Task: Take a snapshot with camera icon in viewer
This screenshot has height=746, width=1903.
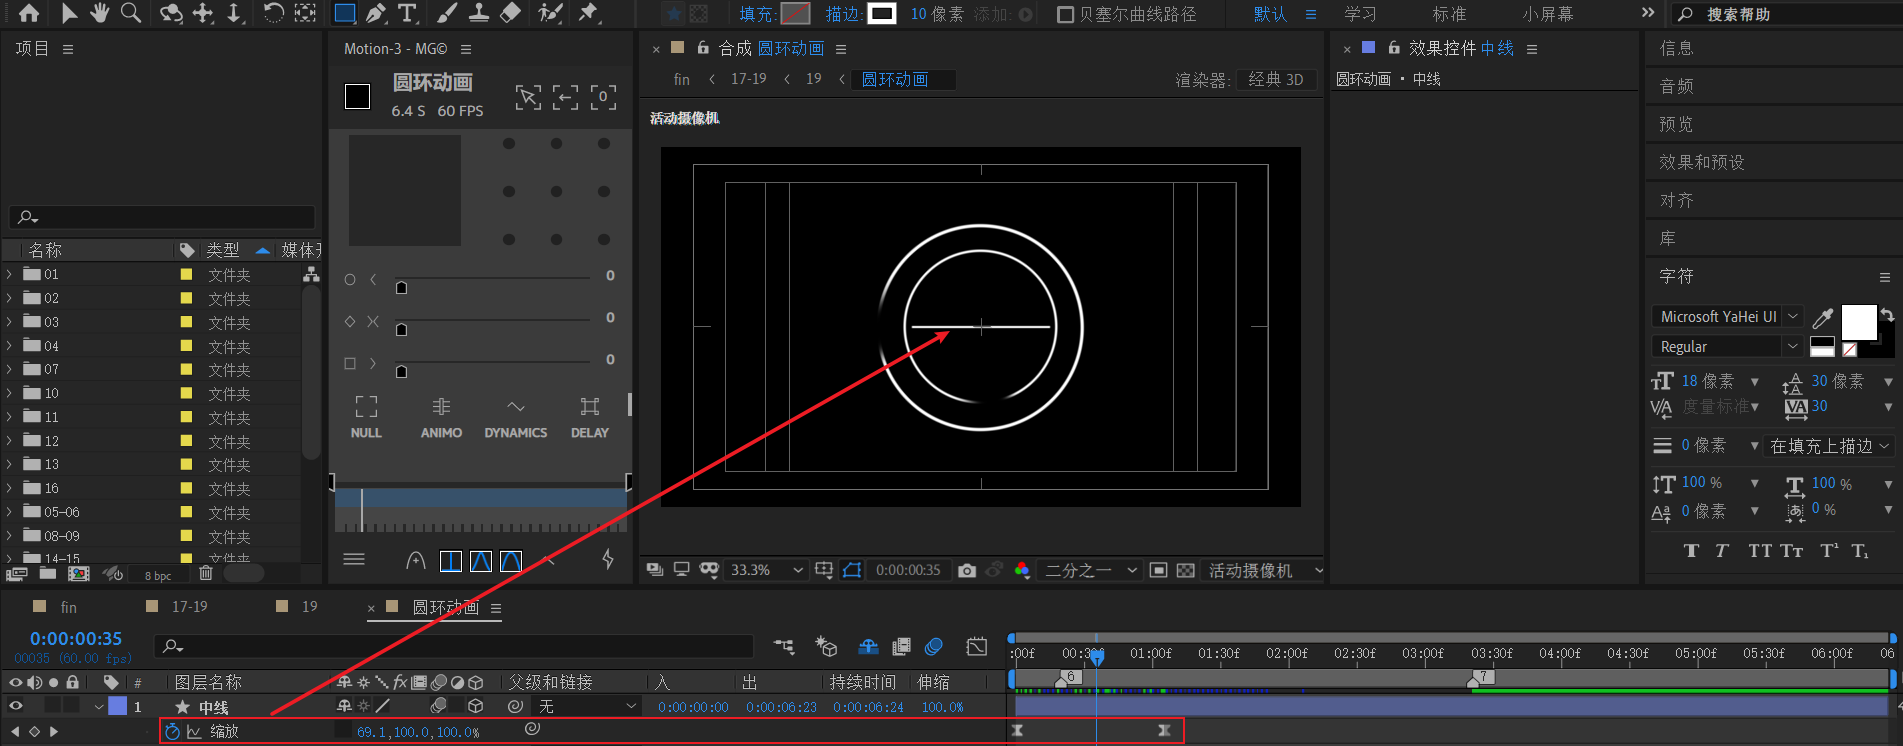Action: (967, 570)
